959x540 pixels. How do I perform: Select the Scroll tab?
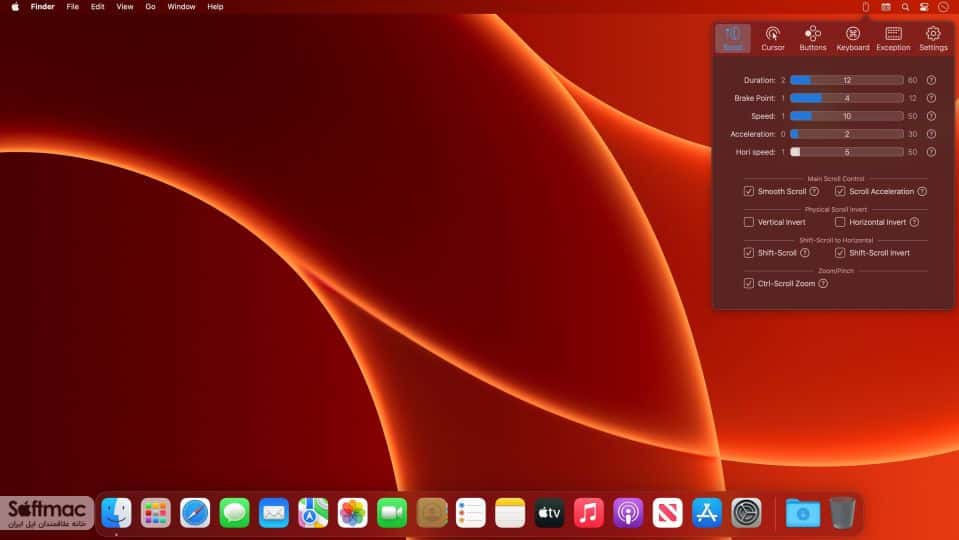coord(733,38)
